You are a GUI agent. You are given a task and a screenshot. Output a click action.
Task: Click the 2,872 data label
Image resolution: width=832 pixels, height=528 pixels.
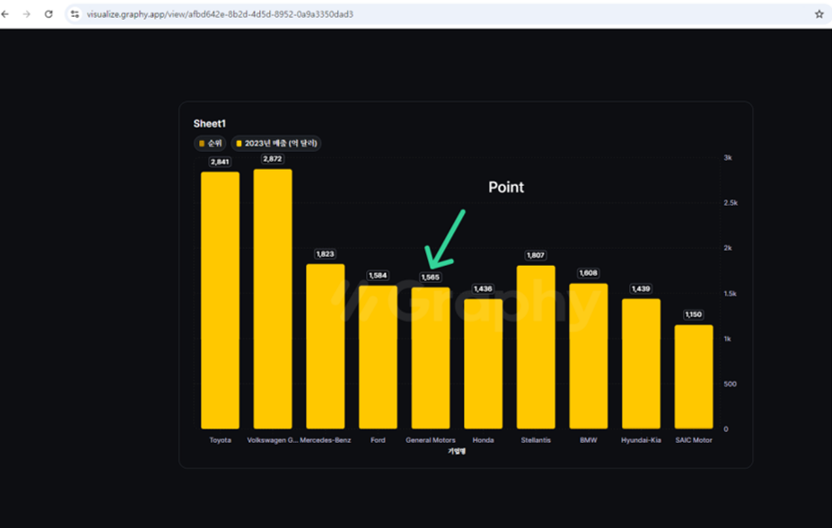273,159
